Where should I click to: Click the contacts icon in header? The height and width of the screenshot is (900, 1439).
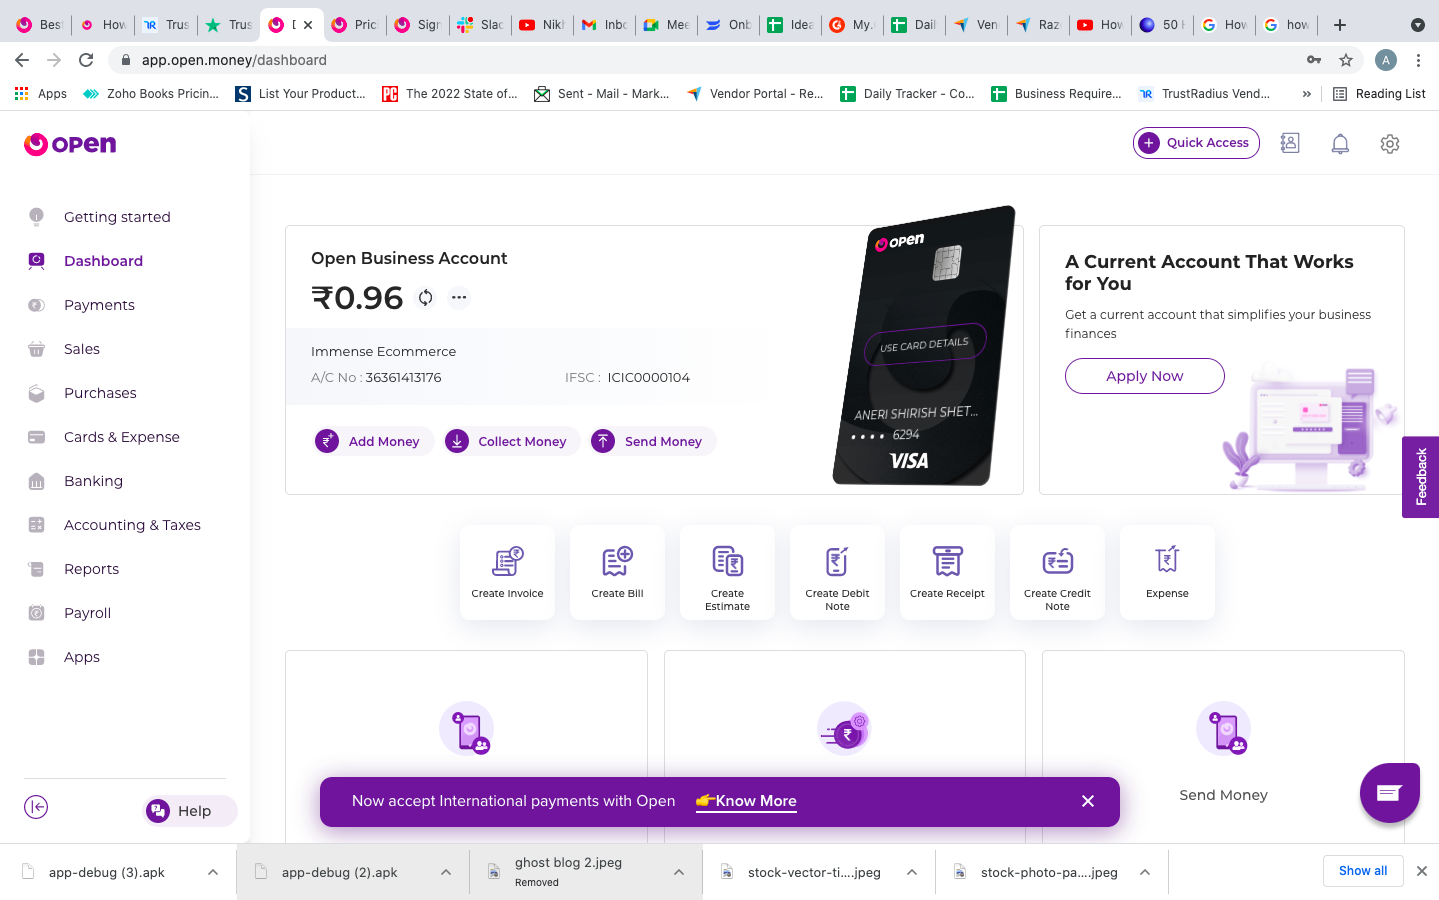point(1290,143)
